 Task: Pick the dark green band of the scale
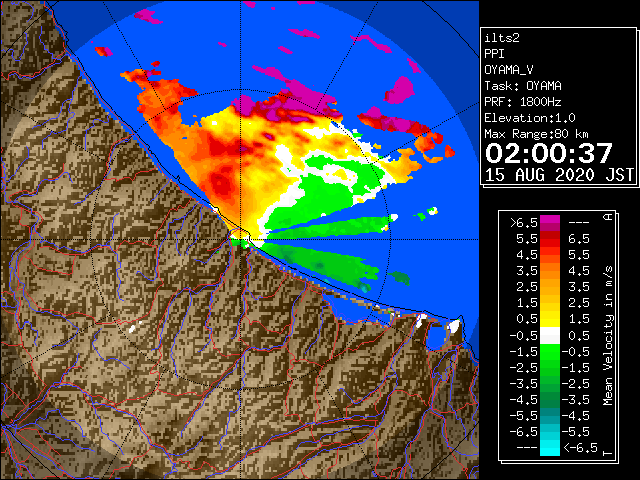click(550, 400)
